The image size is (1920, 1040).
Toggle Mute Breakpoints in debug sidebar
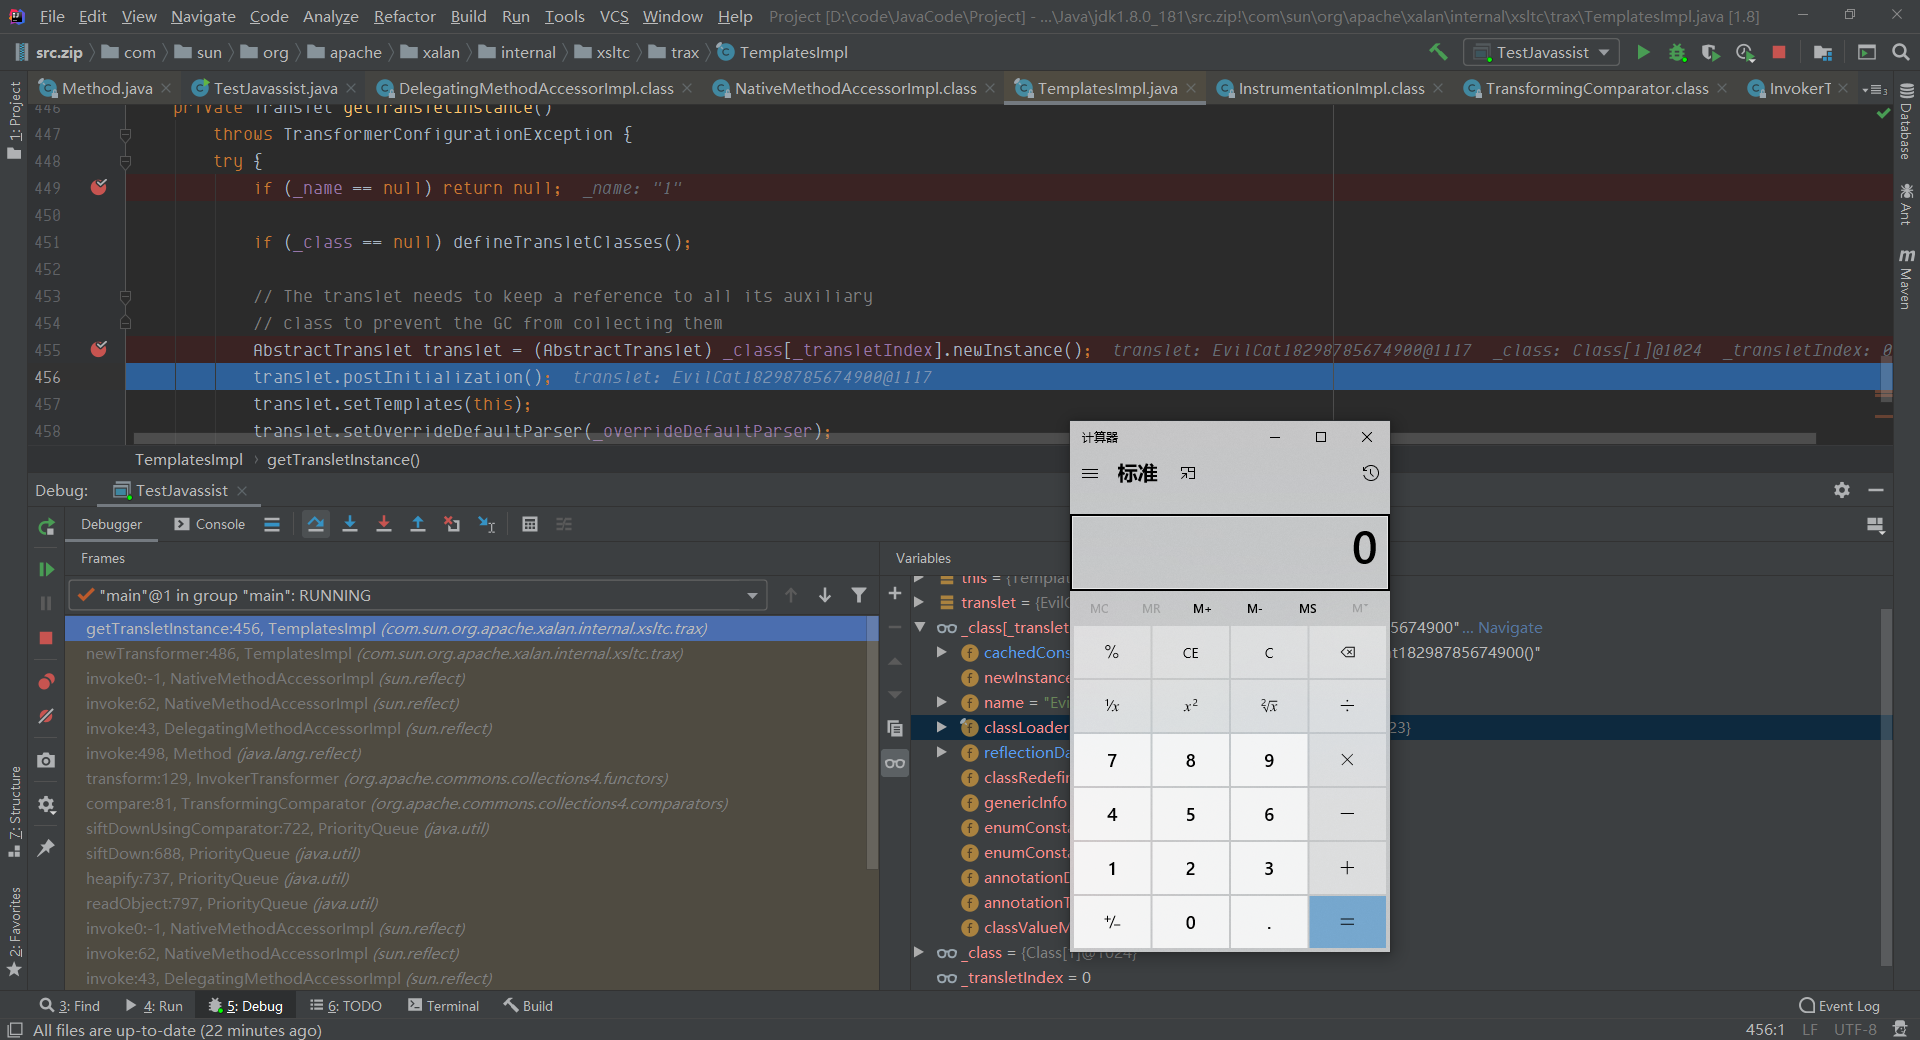(x=46, y=716)
